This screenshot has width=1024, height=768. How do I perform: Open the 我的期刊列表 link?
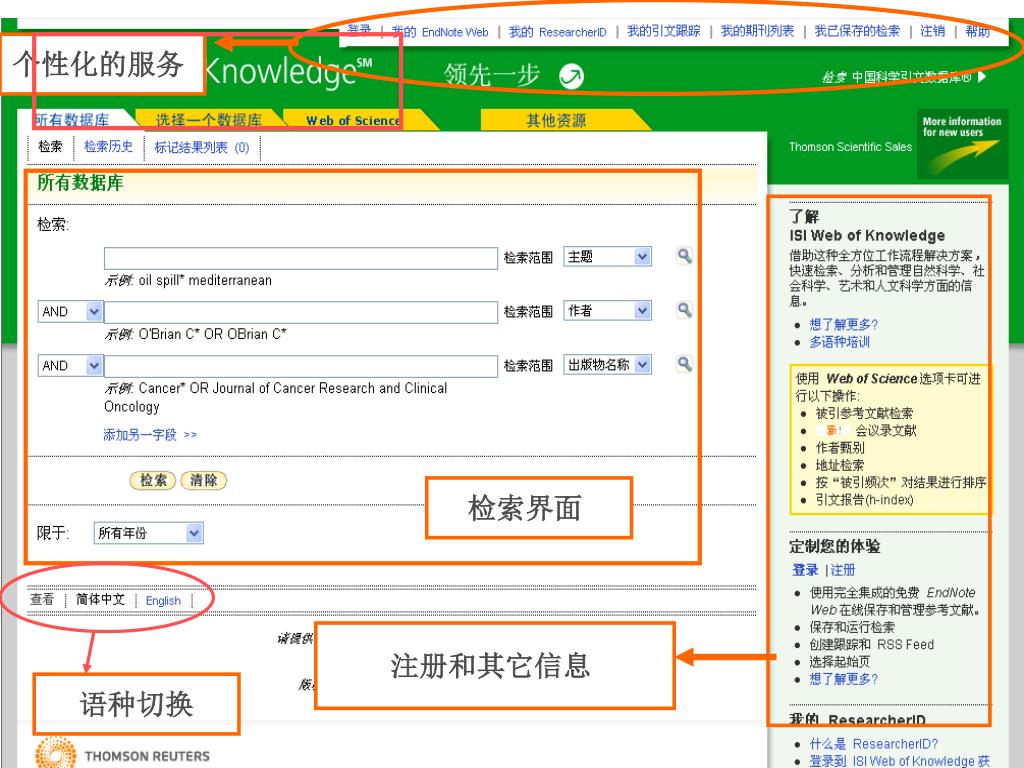(757, 31)
